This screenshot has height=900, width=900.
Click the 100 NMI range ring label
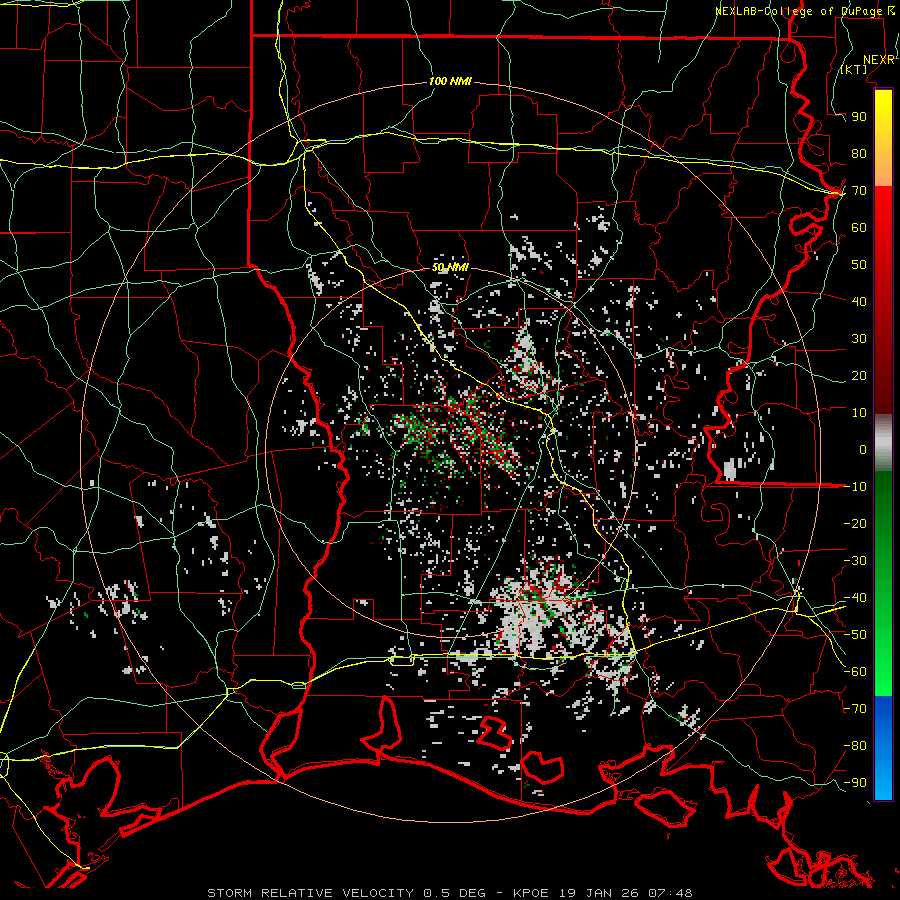click(x=450, y=82)
